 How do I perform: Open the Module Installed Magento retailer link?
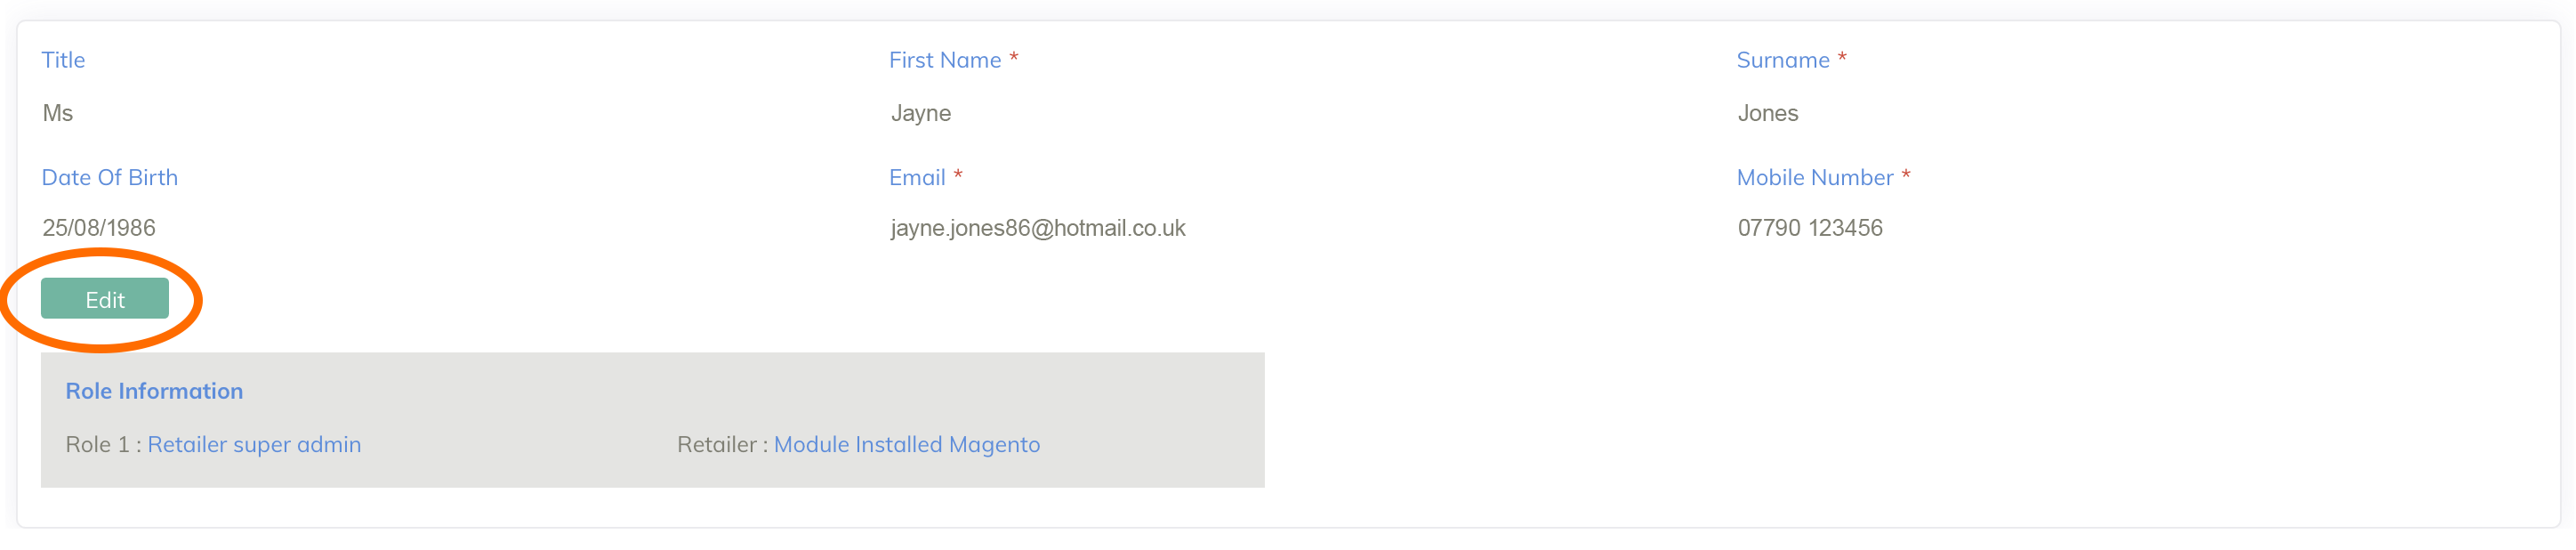click(906, 444)
